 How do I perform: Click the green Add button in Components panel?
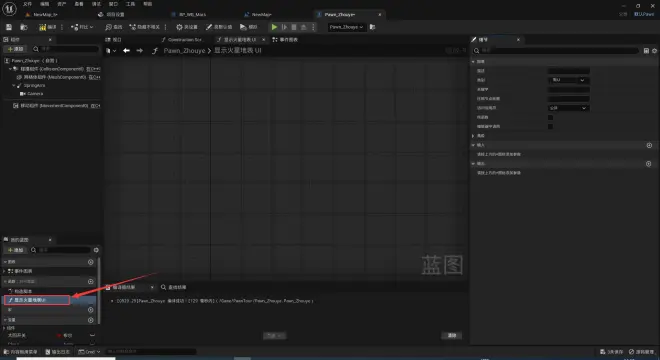point(16,49)
